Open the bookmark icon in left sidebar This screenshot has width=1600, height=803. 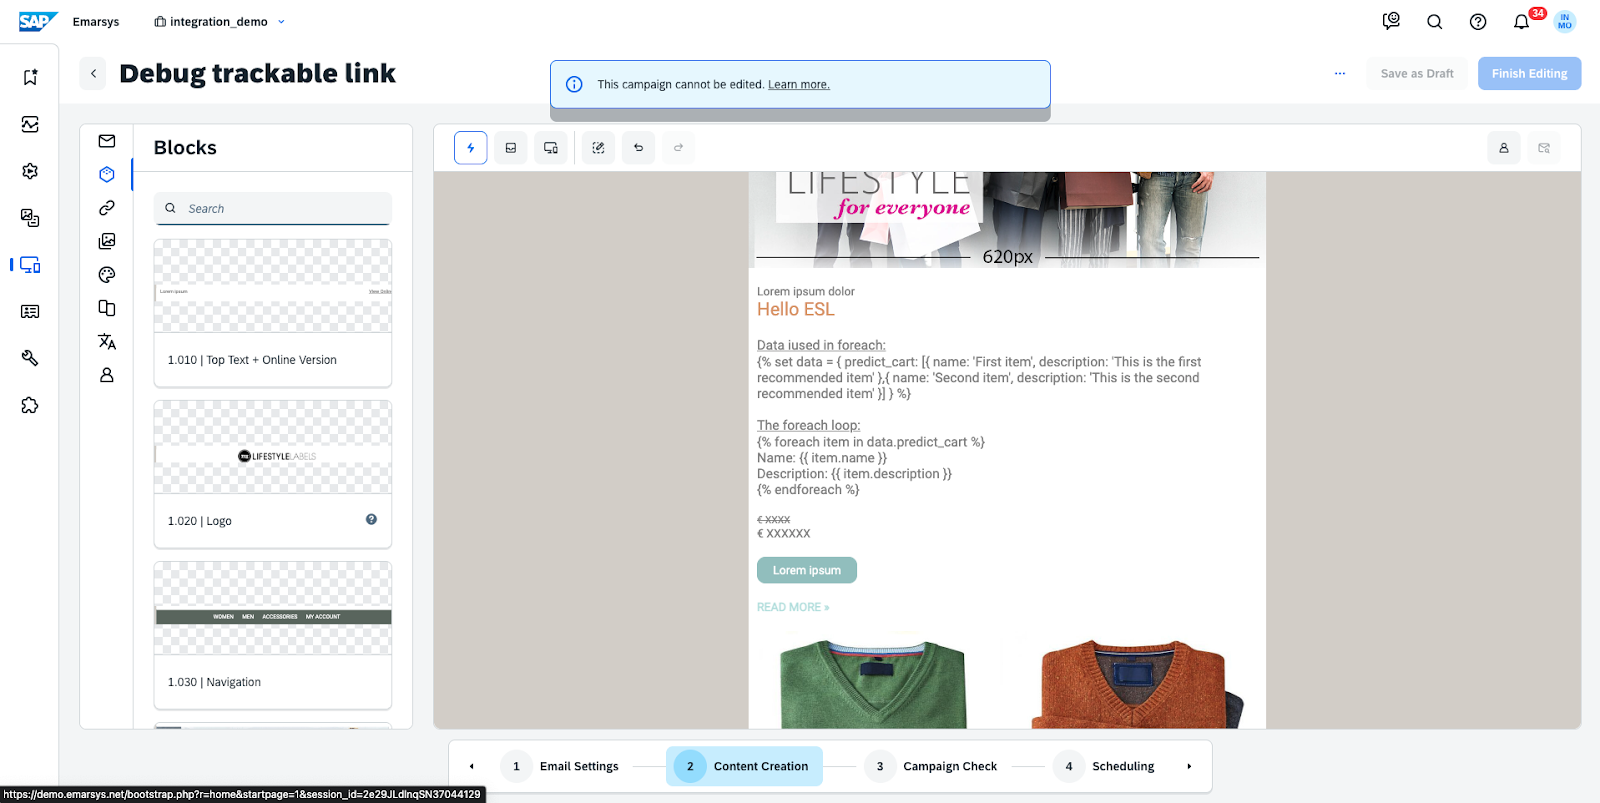pyautogui.click(x=30, y=77)
